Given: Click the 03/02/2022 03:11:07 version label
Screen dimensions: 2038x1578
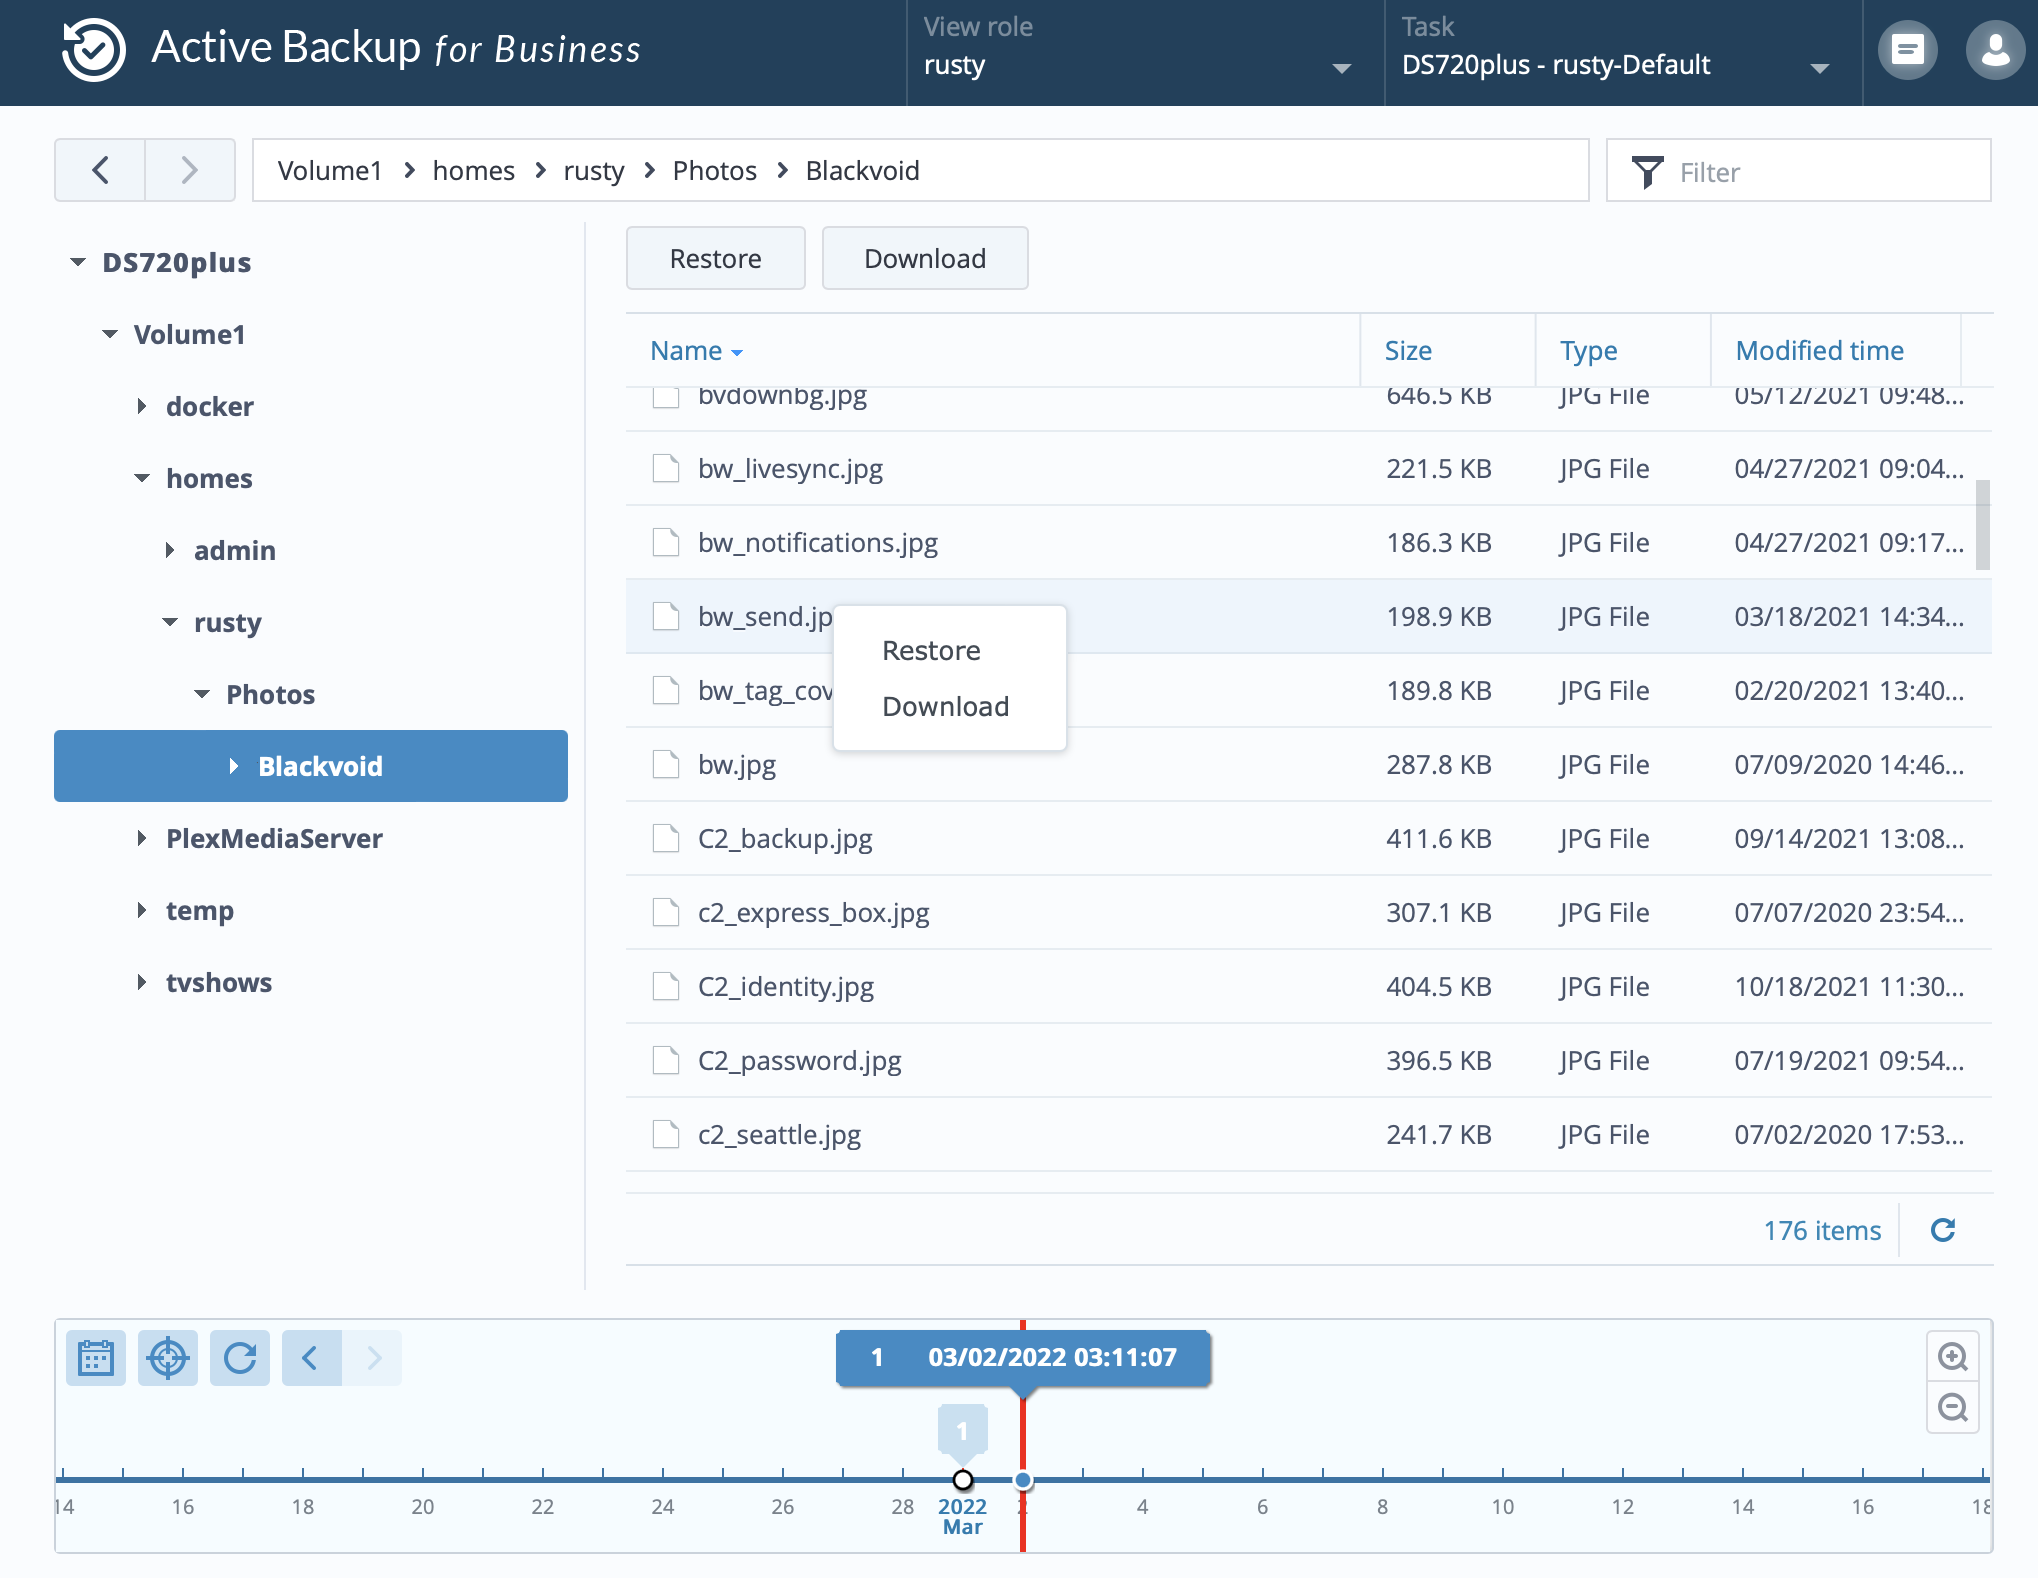Looking at the screenshot, I should 1023,1357.
